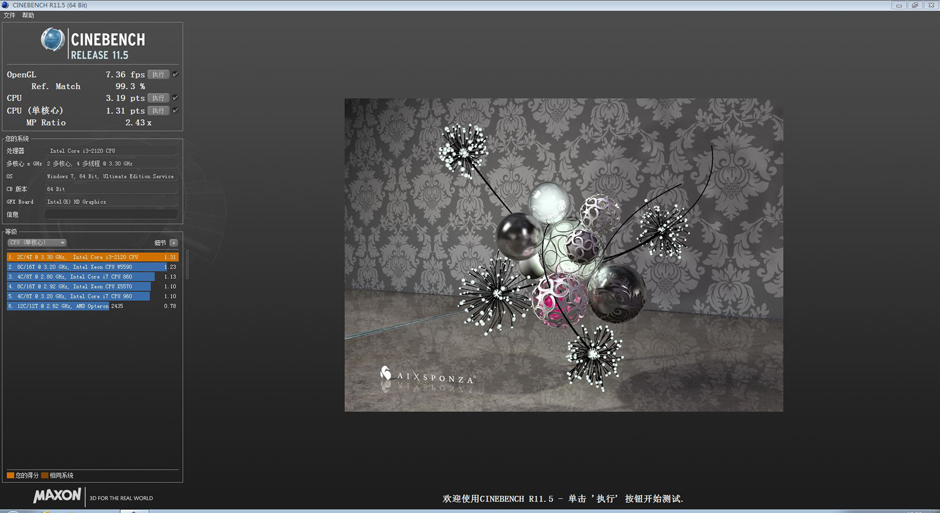Click the 信息 input field
940x513 pixels.
point(112,214)
